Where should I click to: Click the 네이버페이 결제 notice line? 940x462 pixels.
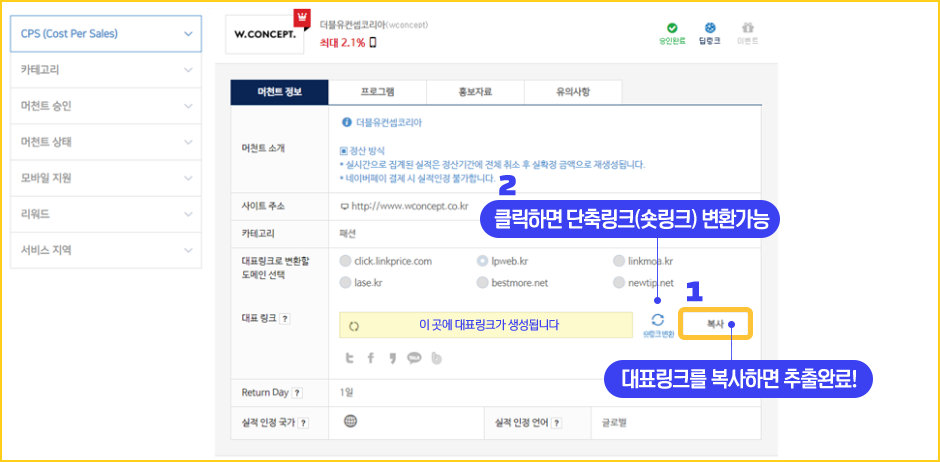point(418,179)
